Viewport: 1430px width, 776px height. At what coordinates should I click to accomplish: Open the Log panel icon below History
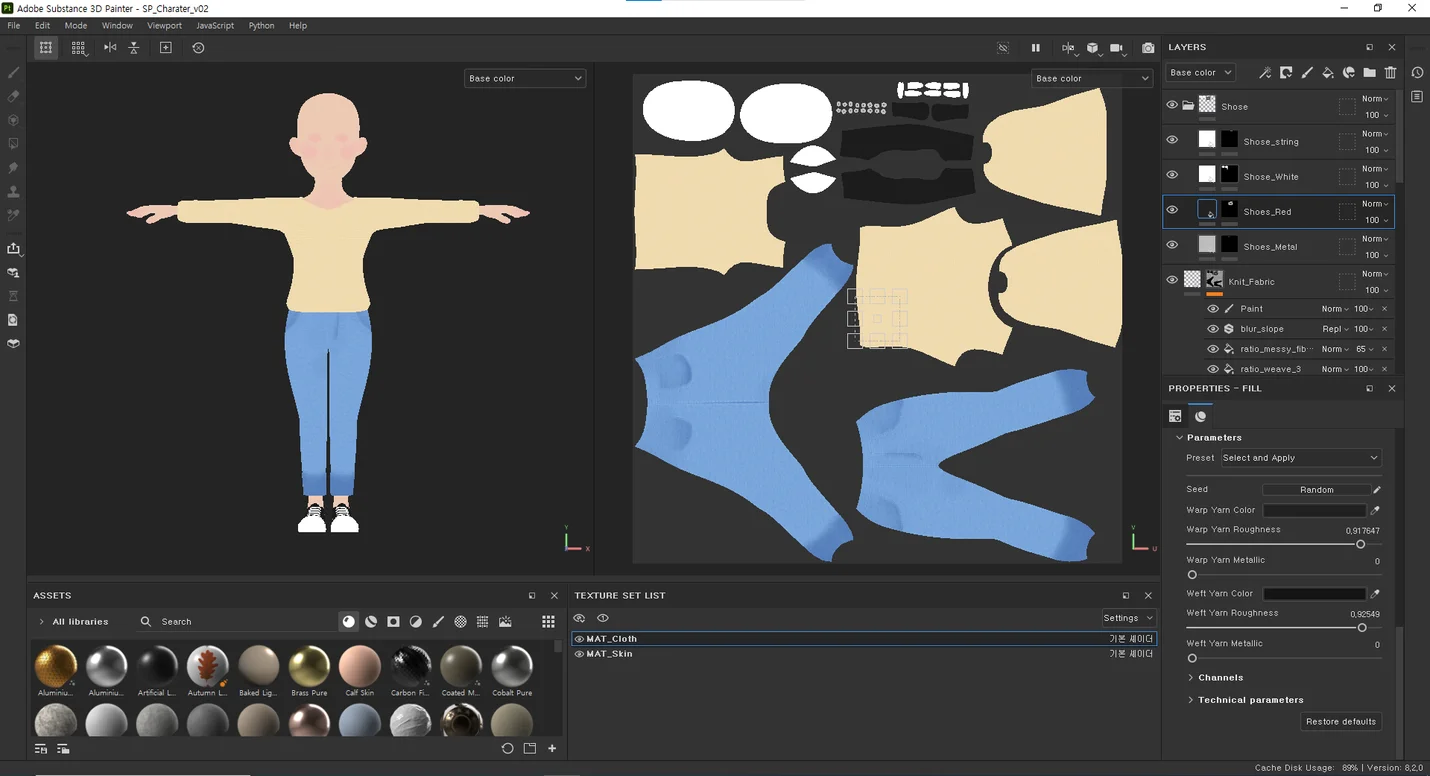click(x=1417, y=97)
